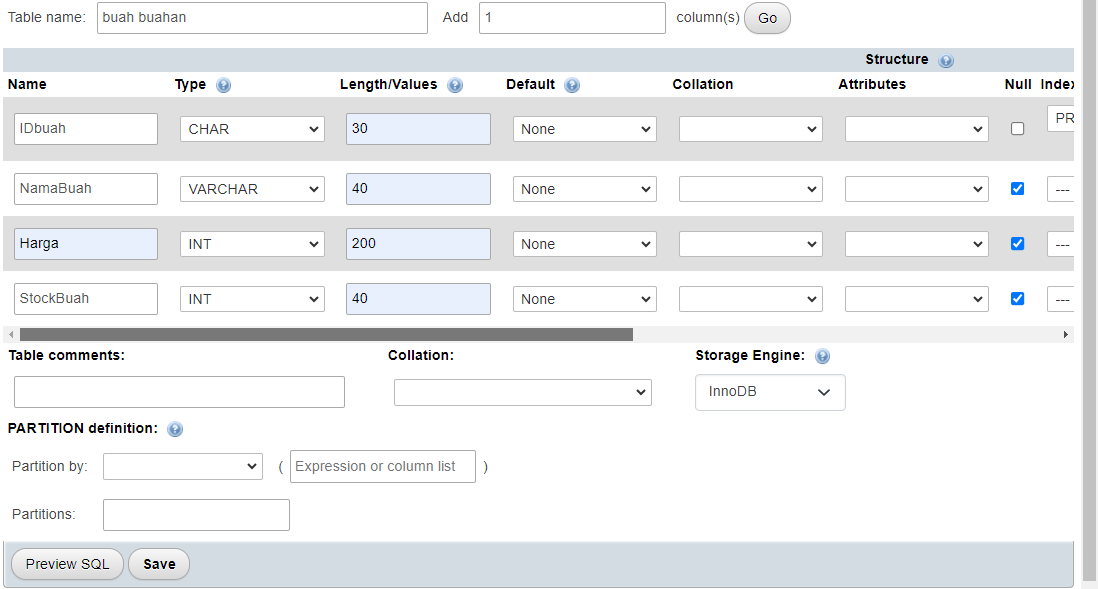
Task: Click the horizontal scrollbar left arrow
Action: [11, 334]
